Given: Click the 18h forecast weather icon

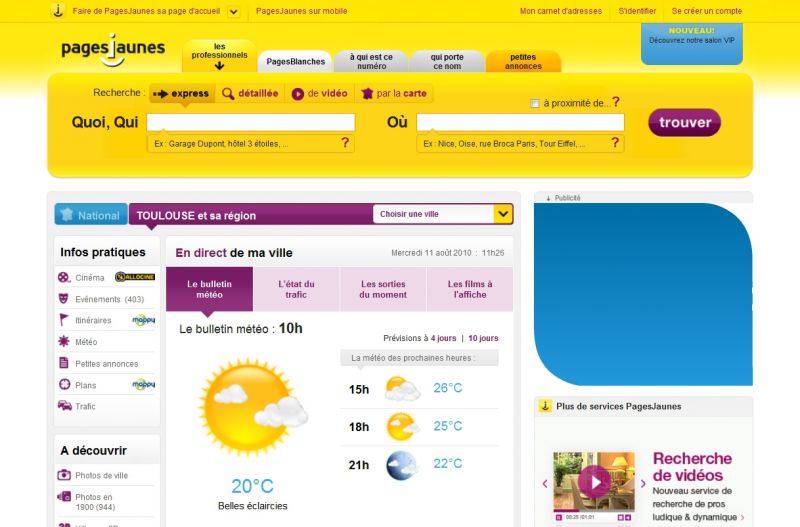Looking at the screenshot, I should tap(403, 426).
